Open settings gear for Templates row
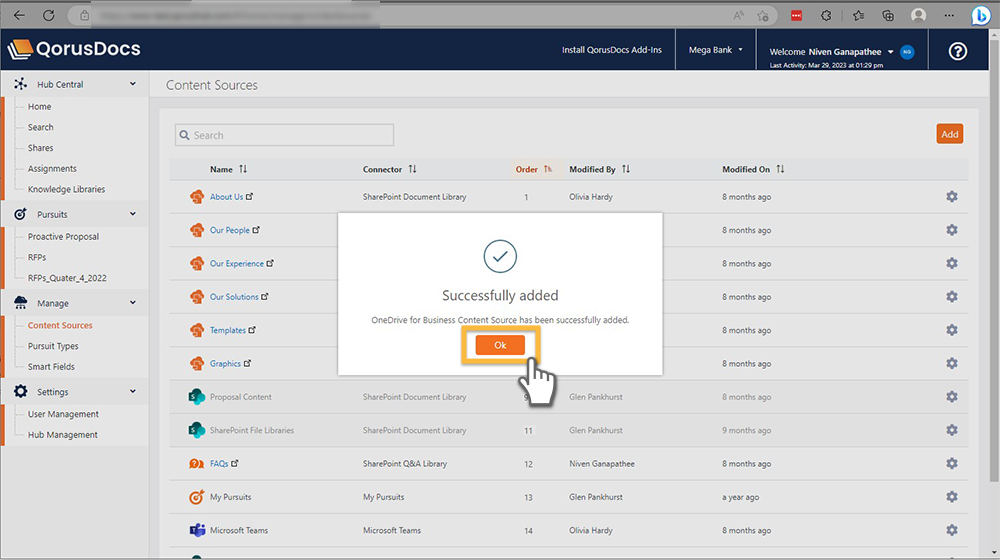The height and width of the screenshot is (560, 1000). (952, 330)
